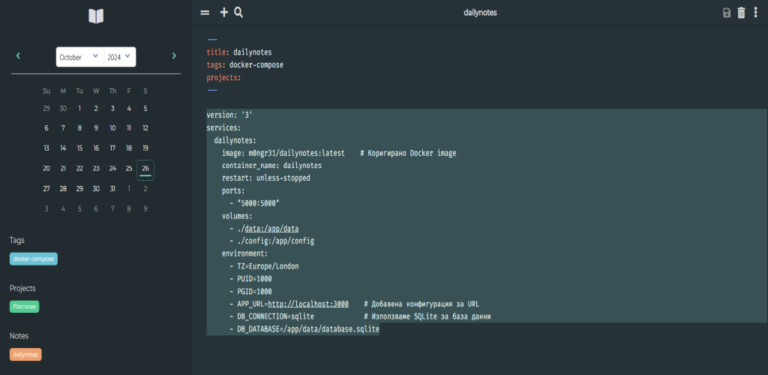Viewport: 768px width, 375px height.
Task: Open the vertical dots more menu
Action: (756, 13)
